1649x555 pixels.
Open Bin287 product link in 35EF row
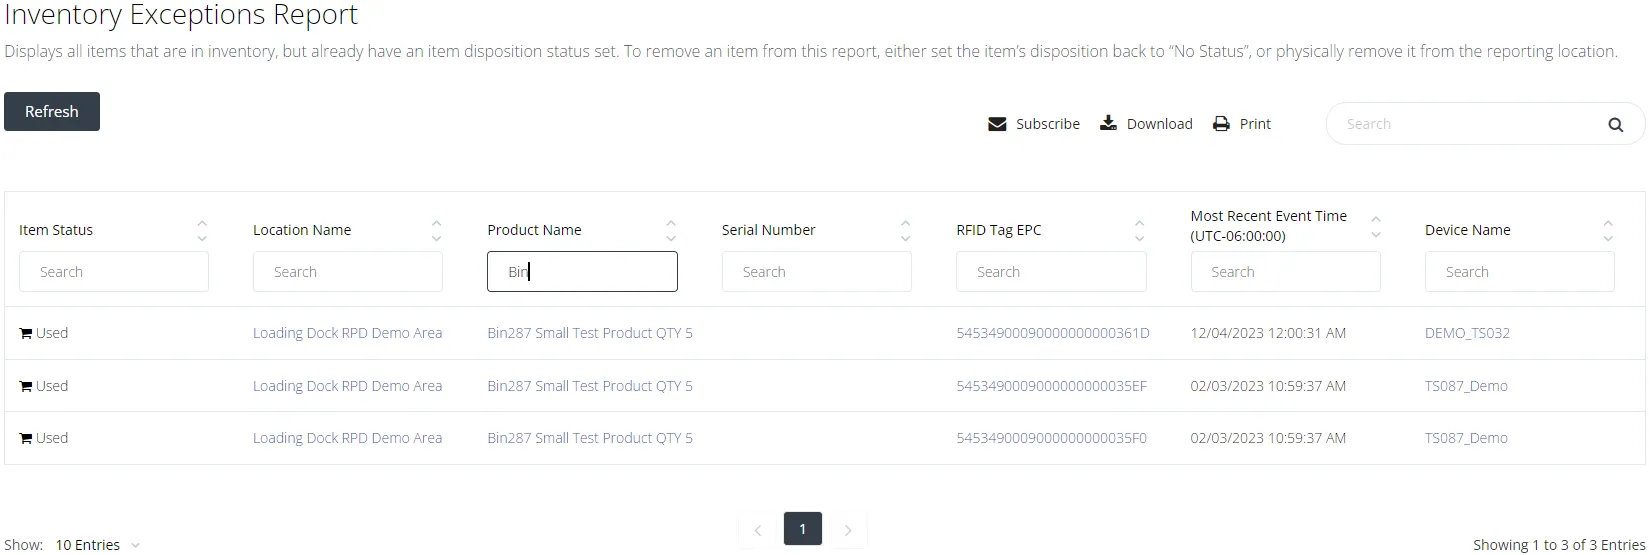590,386
